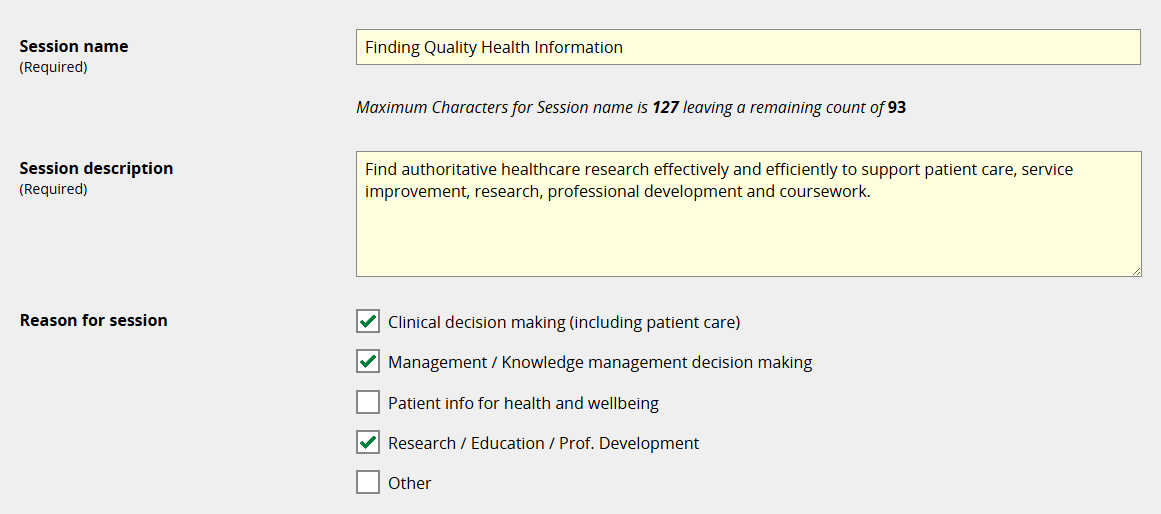This screenshot has width=1161, height=514.
Task: Click the 'Reason for session' heading
Action: pos(93,320)
